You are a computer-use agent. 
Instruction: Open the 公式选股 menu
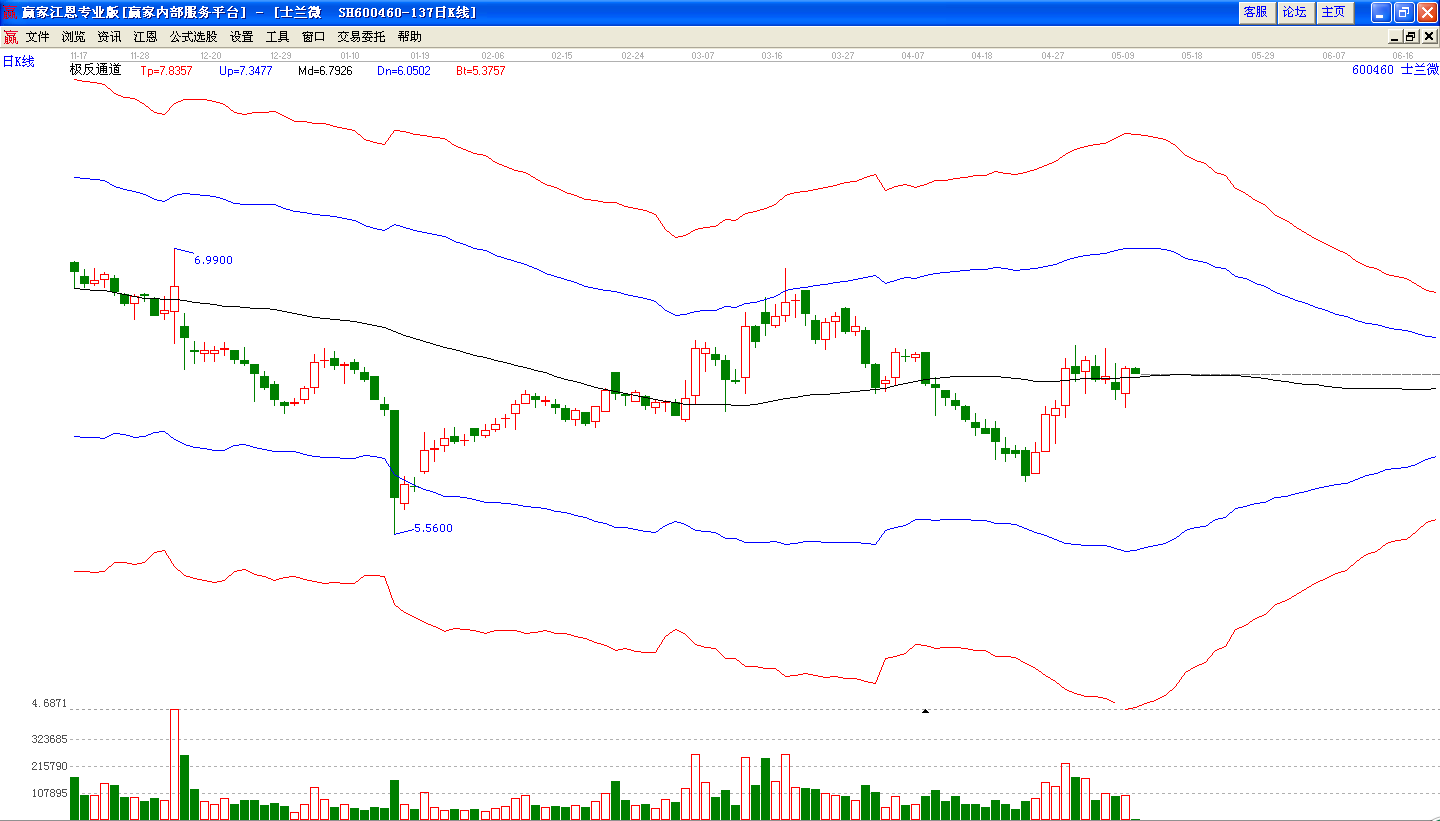[x=194, y=37]
